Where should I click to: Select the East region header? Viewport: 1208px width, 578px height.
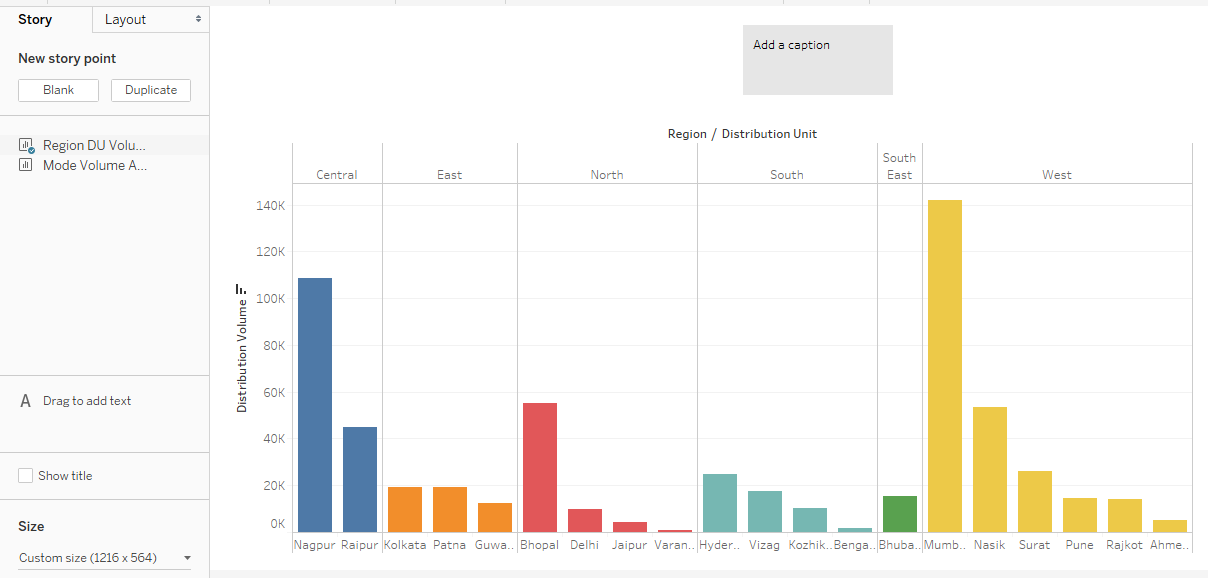450,175
